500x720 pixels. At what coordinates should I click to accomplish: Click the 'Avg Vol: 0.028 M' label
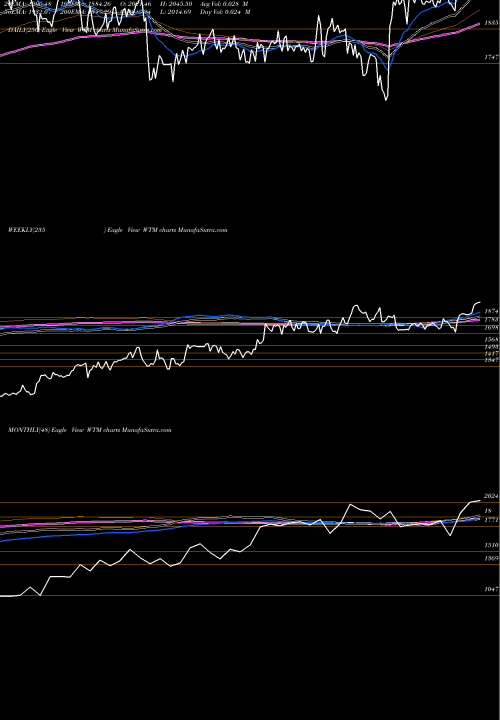(x=224, y=4)
